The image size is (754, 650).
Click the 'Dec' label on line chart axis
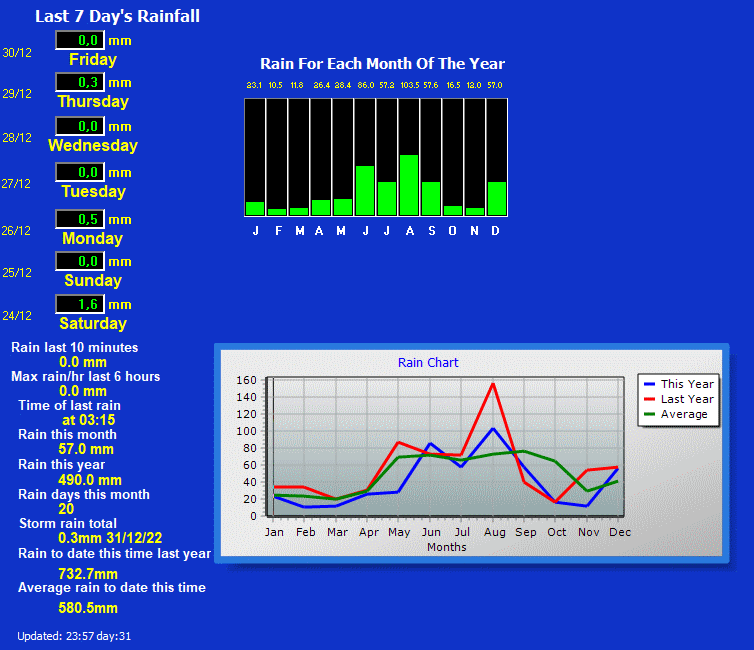pyautogui.click(x=620, y=533)
